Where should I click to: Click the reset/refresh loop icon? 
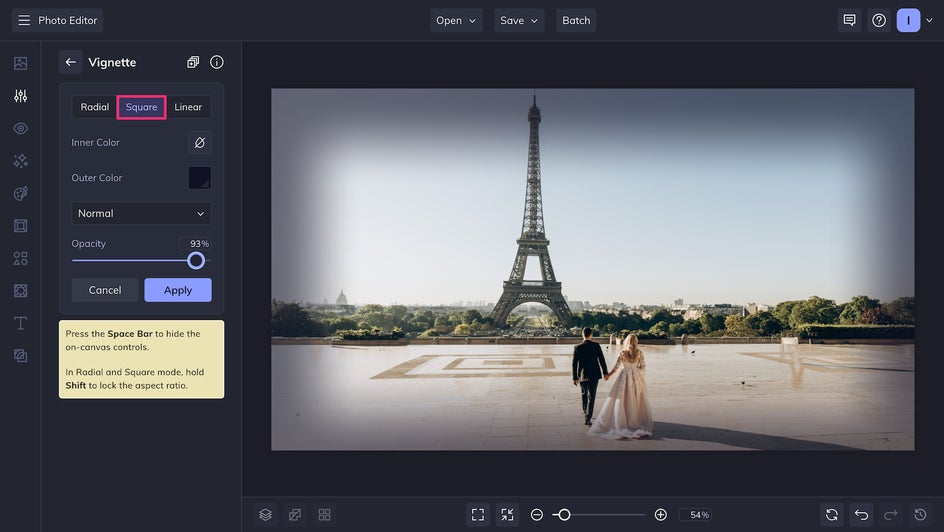[831, 515]
